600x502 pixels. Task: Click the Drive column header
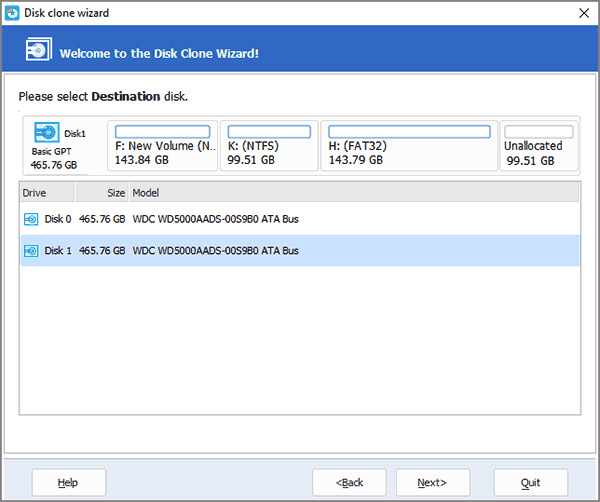tap(47, 192)
